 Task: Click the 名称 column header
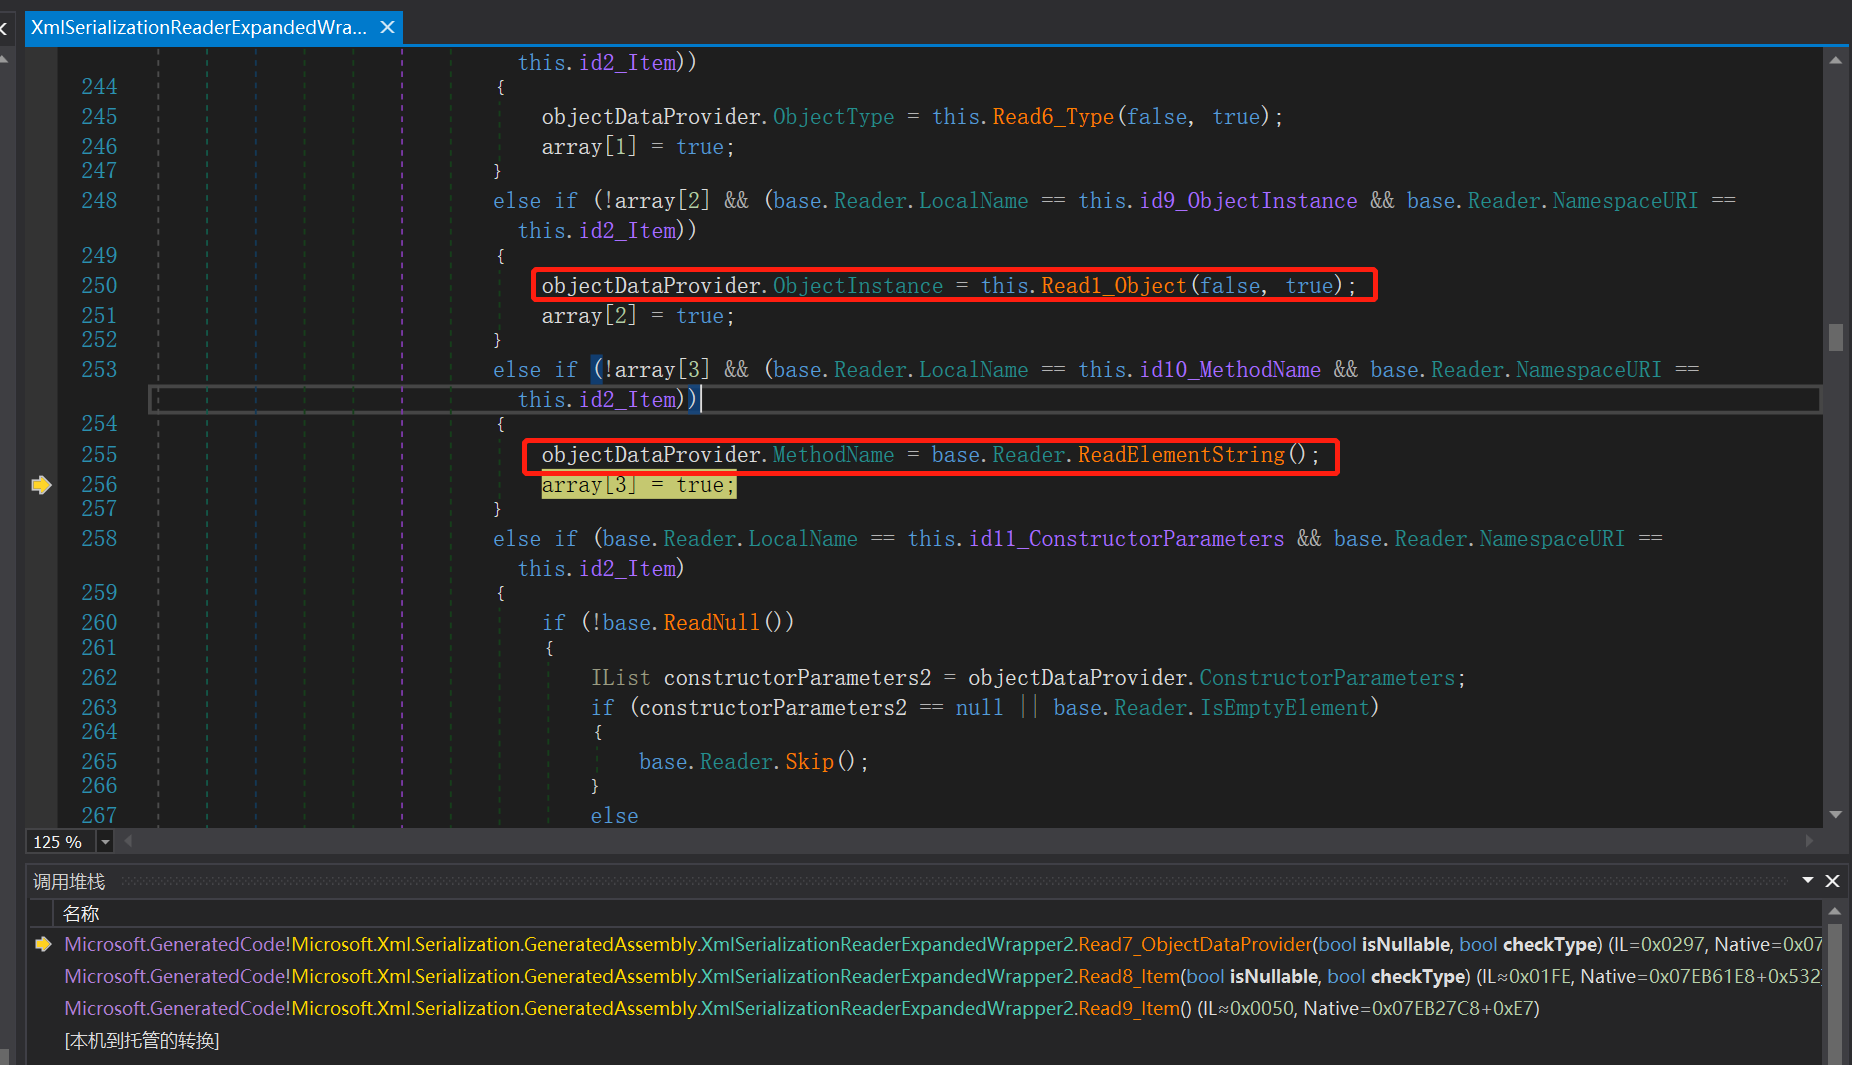[81, 913]
